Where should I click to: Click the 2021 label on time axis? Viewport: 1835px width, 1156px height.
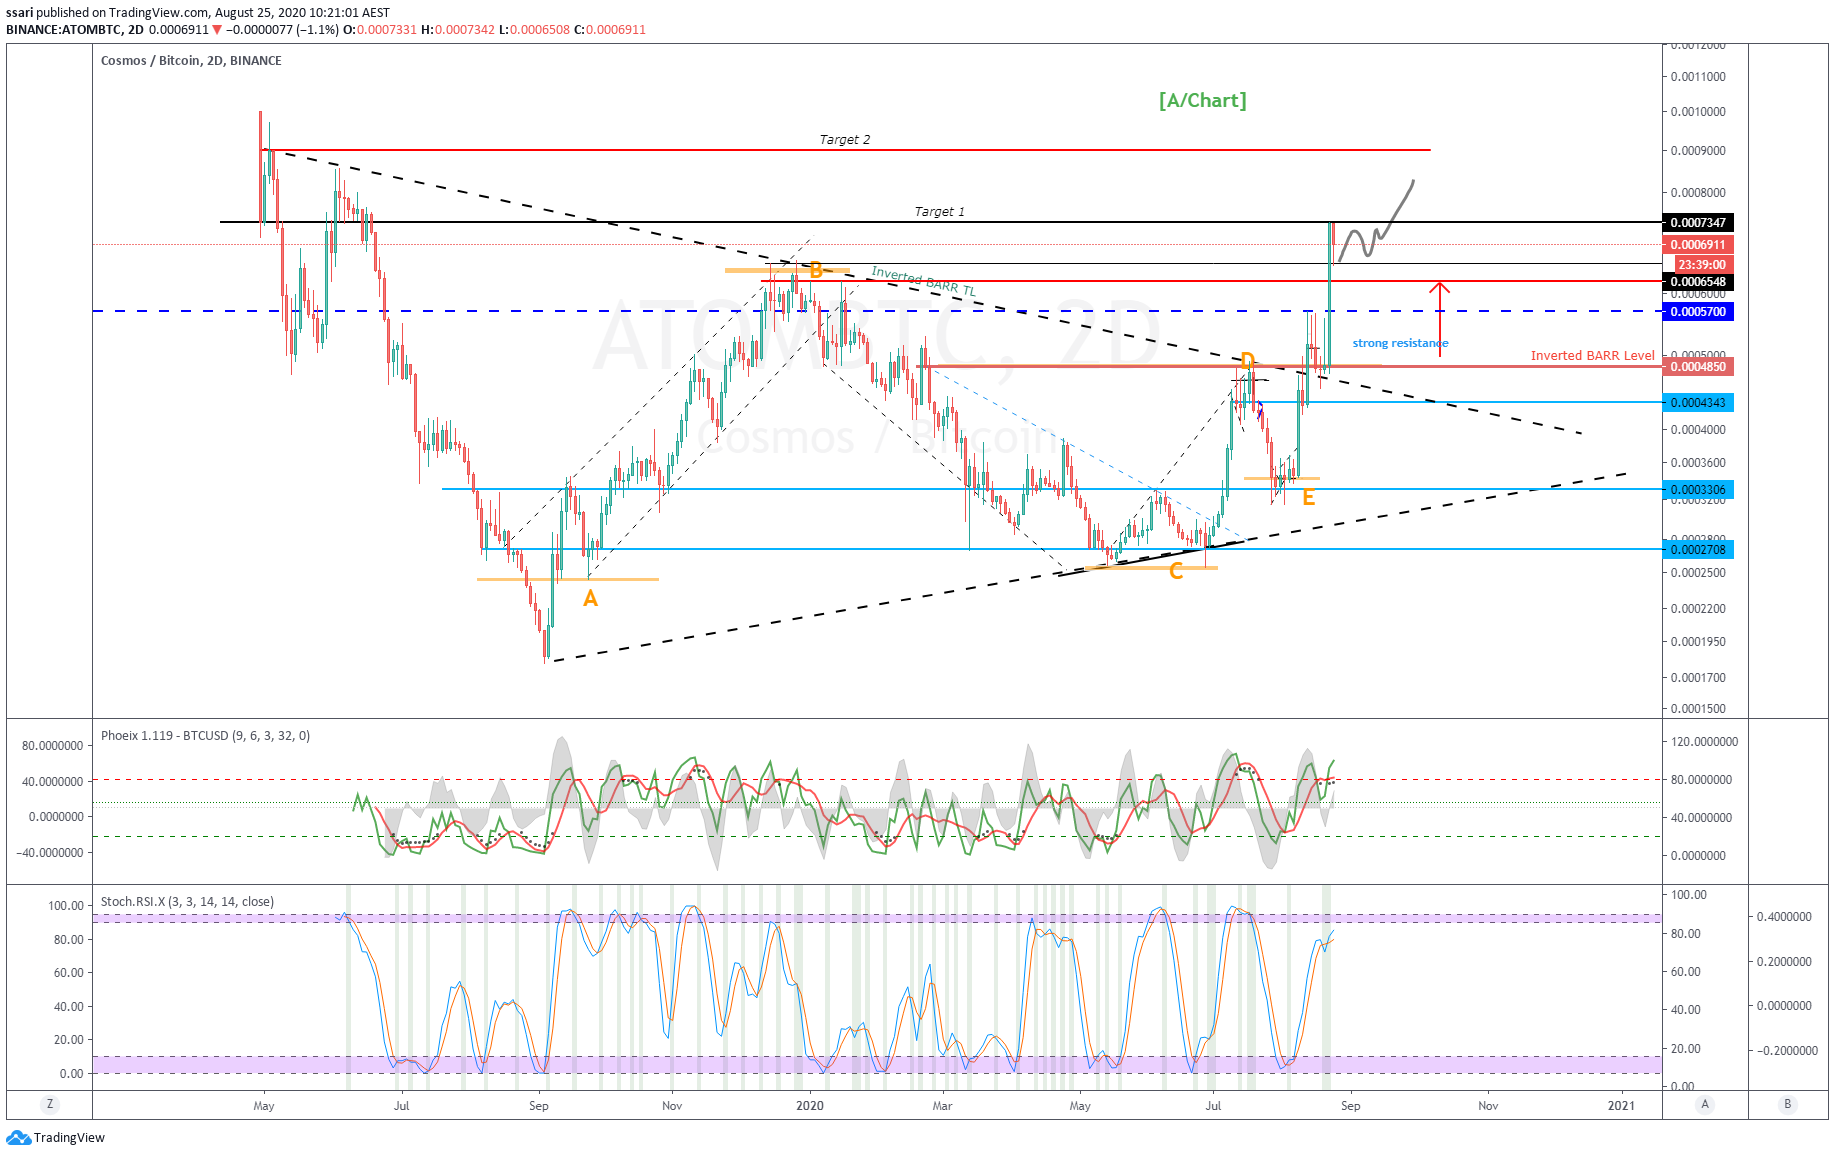(x=1620, y=1105)
